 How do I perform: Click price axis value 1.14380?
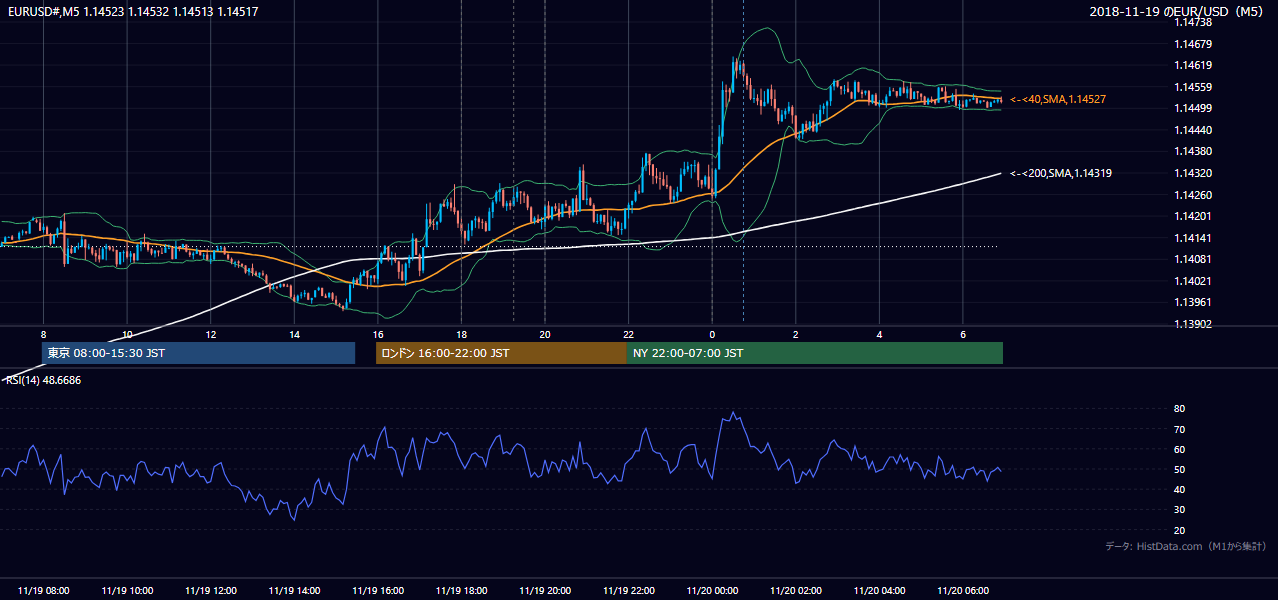point(1193,151)
